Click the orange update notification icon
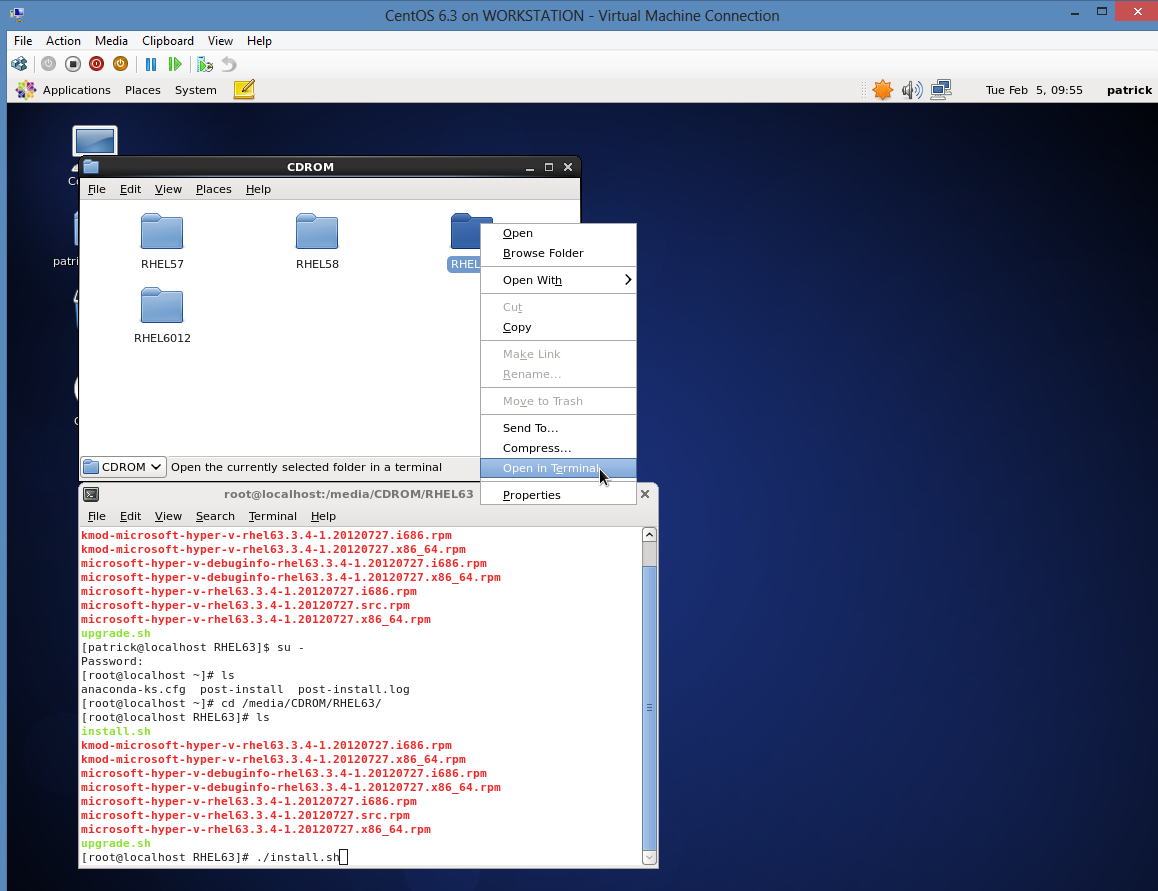Viewport: 1158px width, 891px height. pos(882,90)
